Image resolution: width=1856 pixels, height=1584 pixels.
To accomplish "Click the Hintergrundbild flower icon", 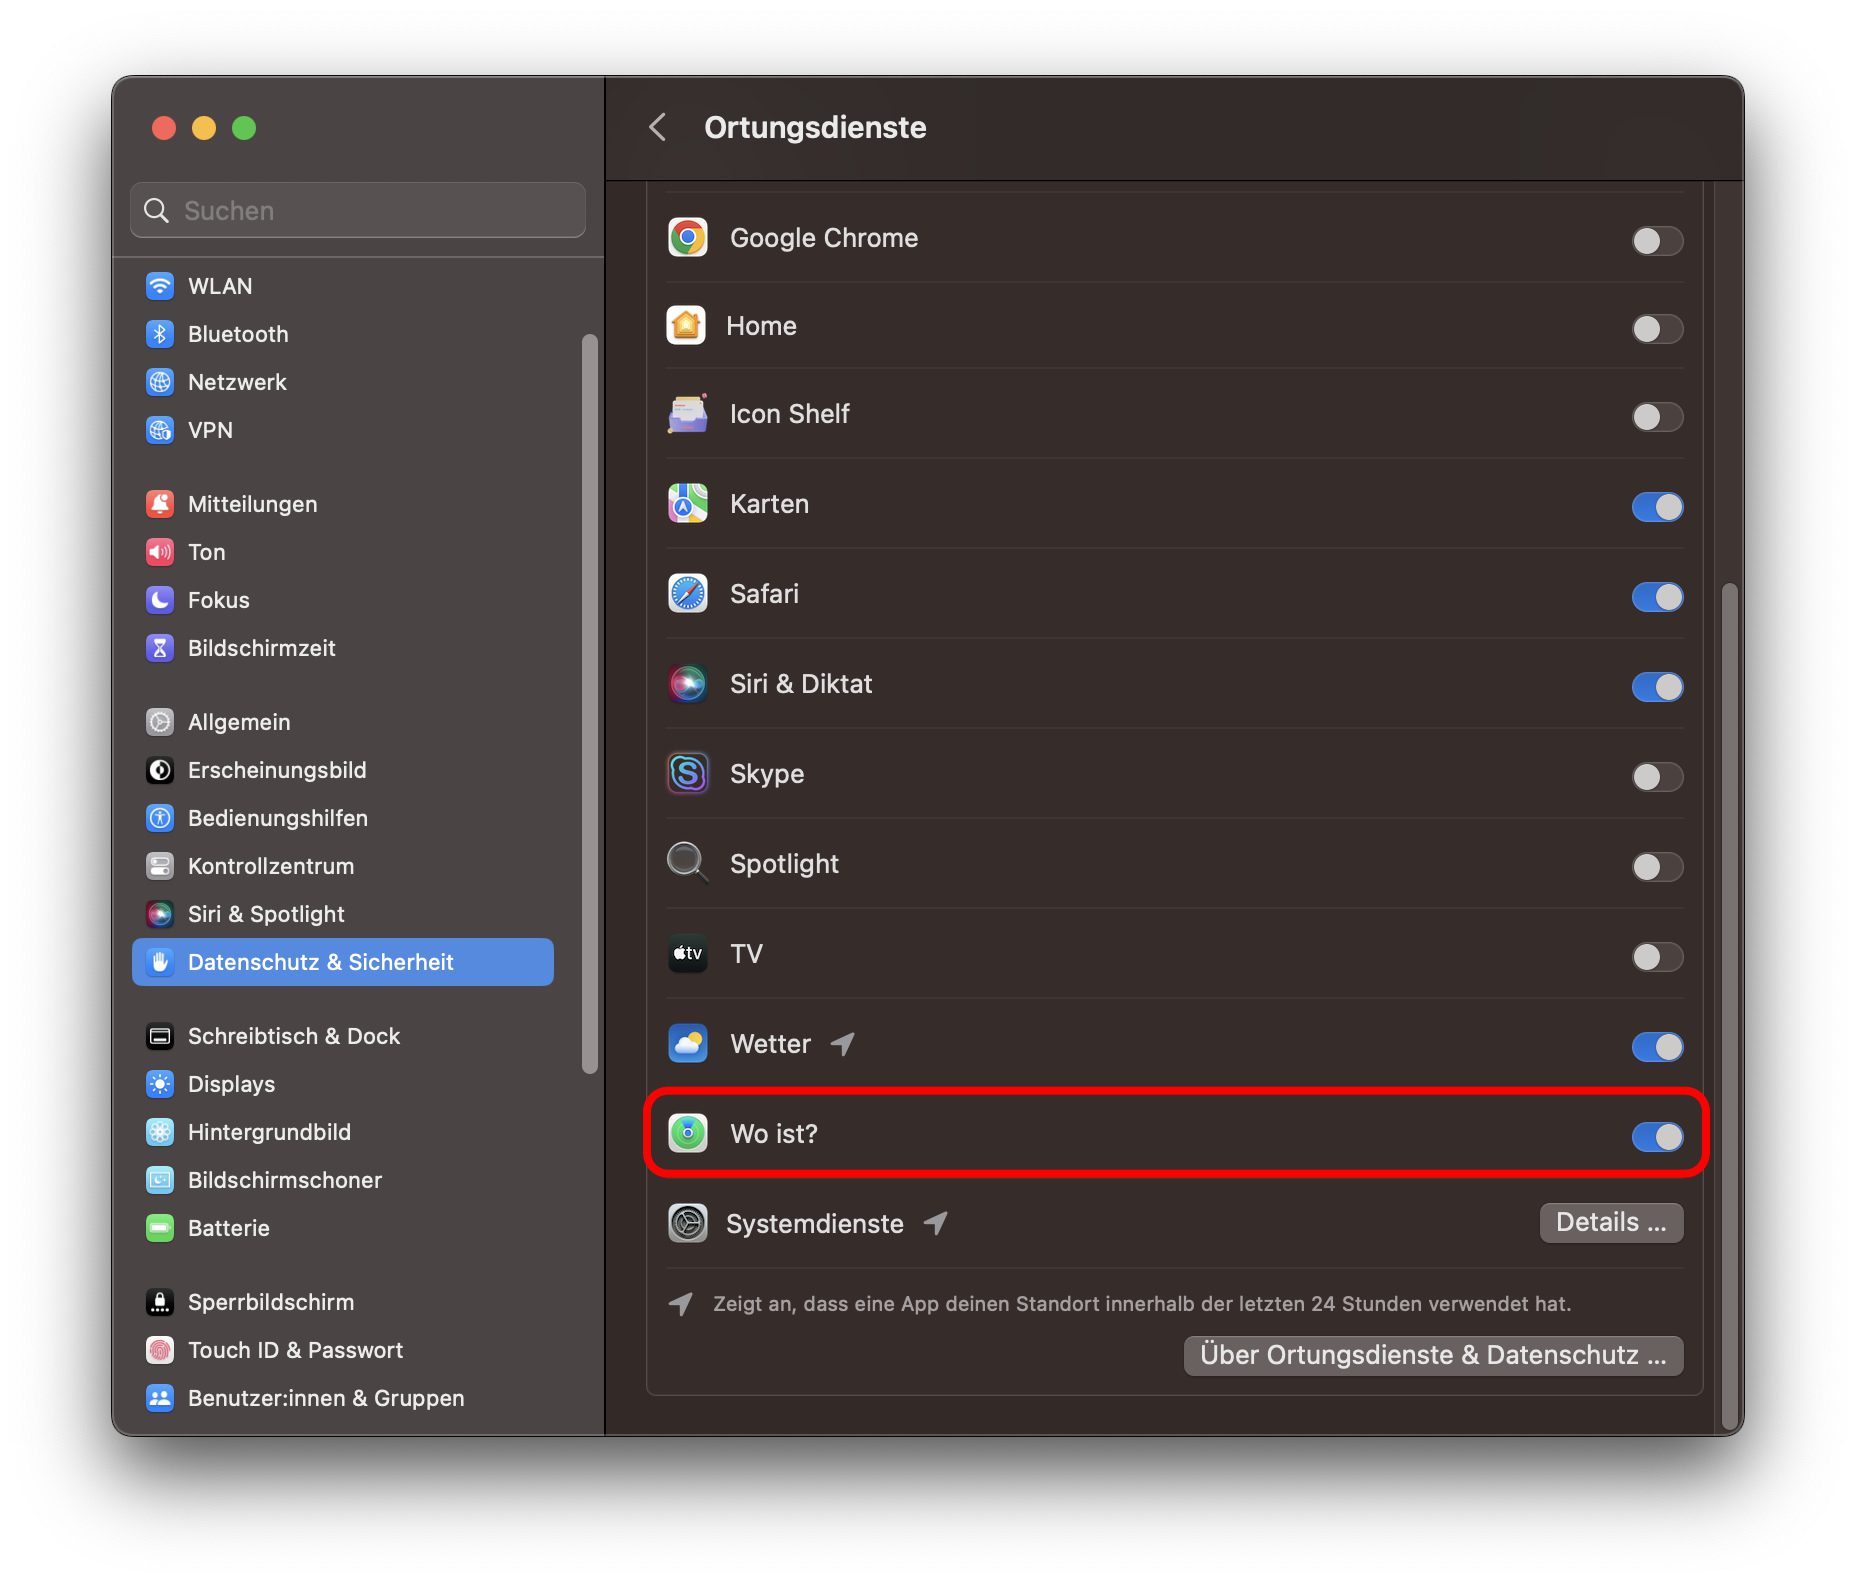I will tap(160, 1132).
